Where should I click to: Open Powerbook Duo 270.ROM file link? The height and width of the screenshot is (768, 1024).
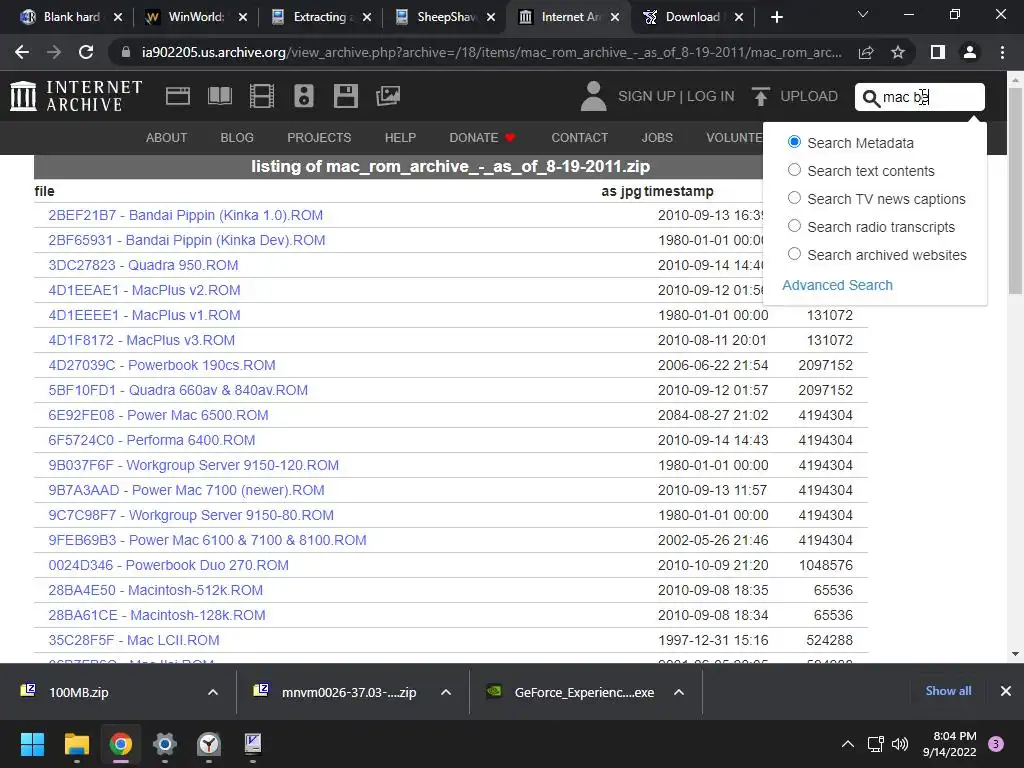168,566
